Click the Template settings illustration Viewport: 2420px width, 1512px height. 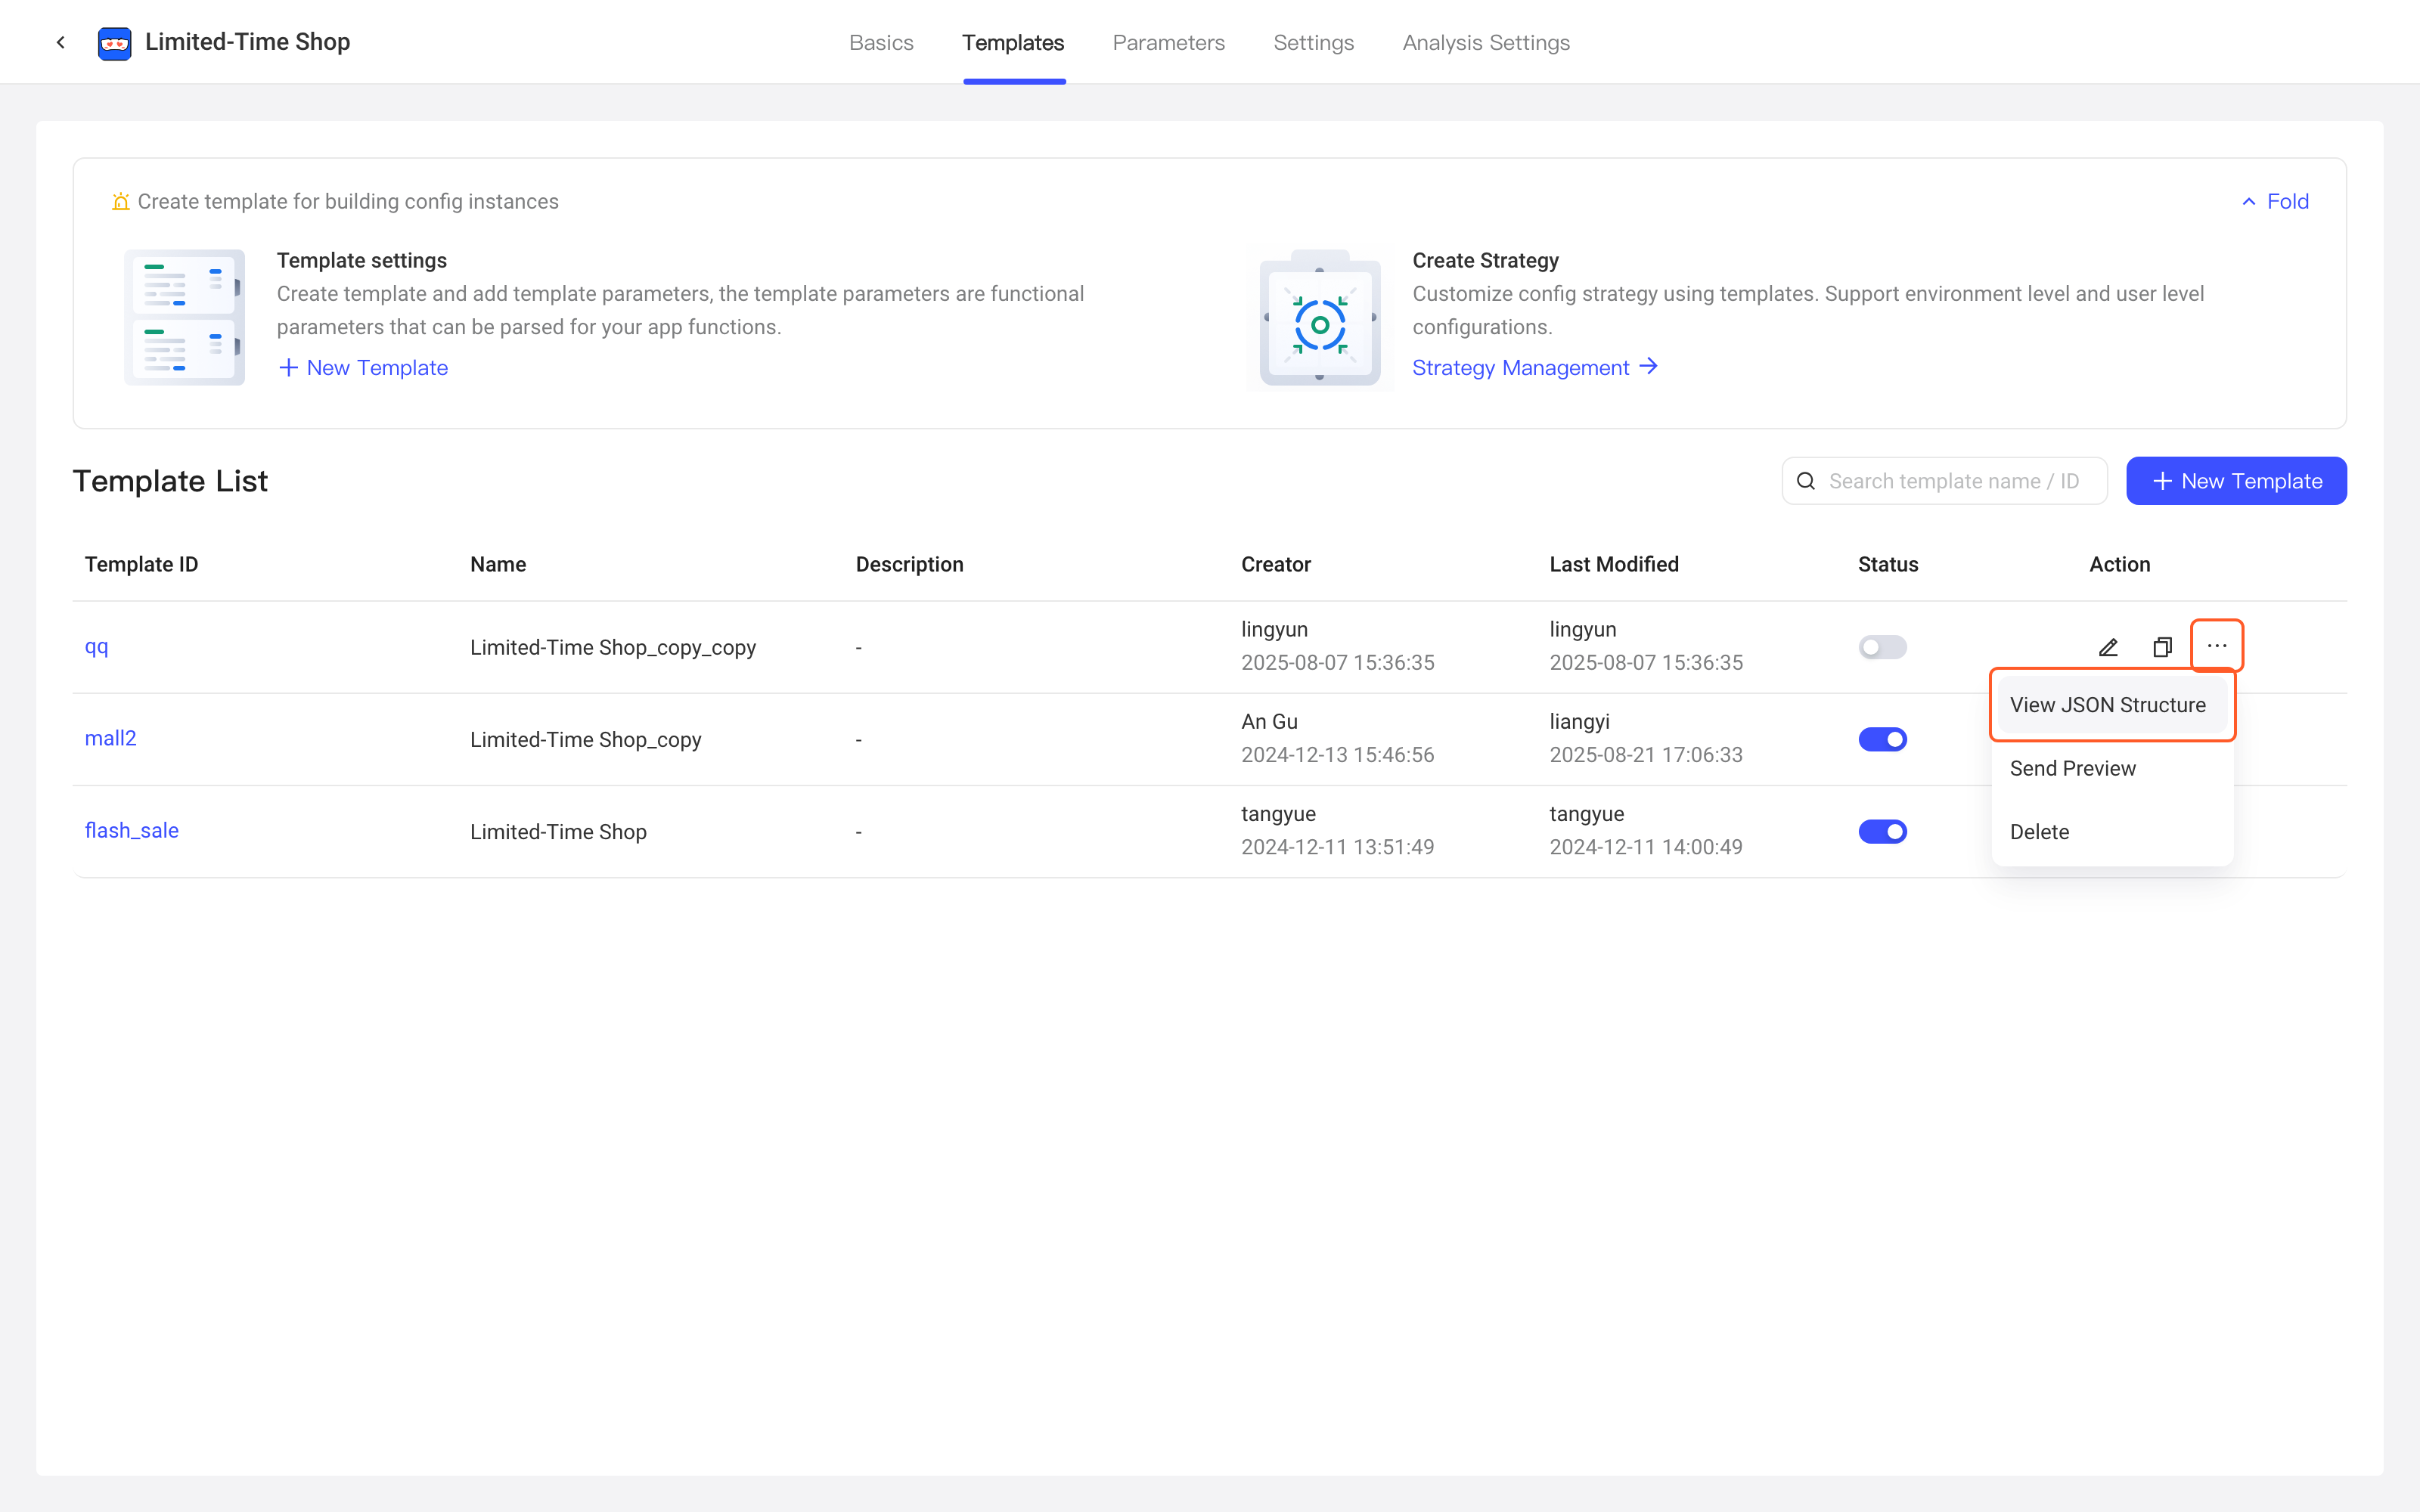click(184, 317)
